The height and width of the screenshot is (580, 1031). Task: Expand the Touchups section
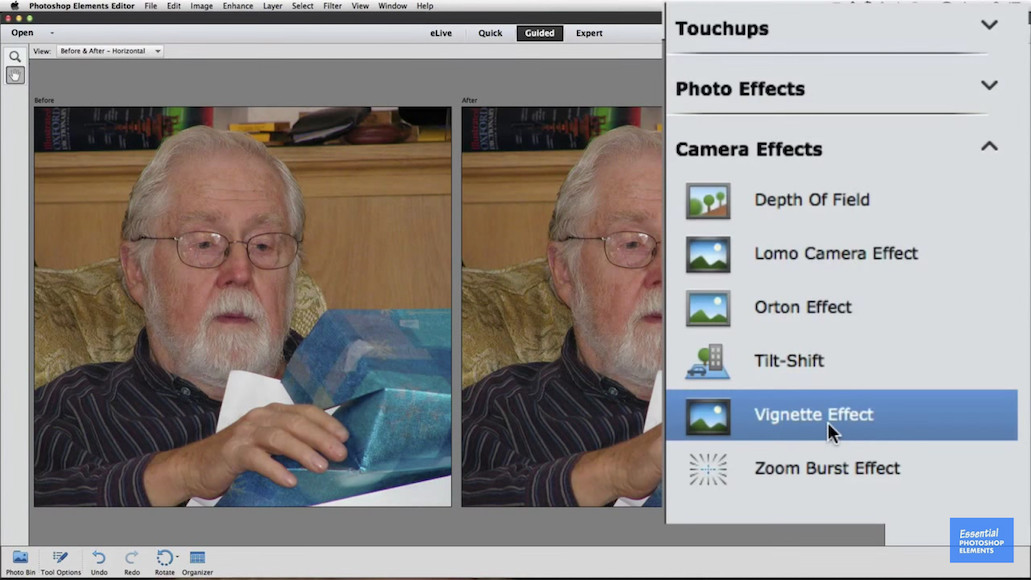tap(989, 26)
